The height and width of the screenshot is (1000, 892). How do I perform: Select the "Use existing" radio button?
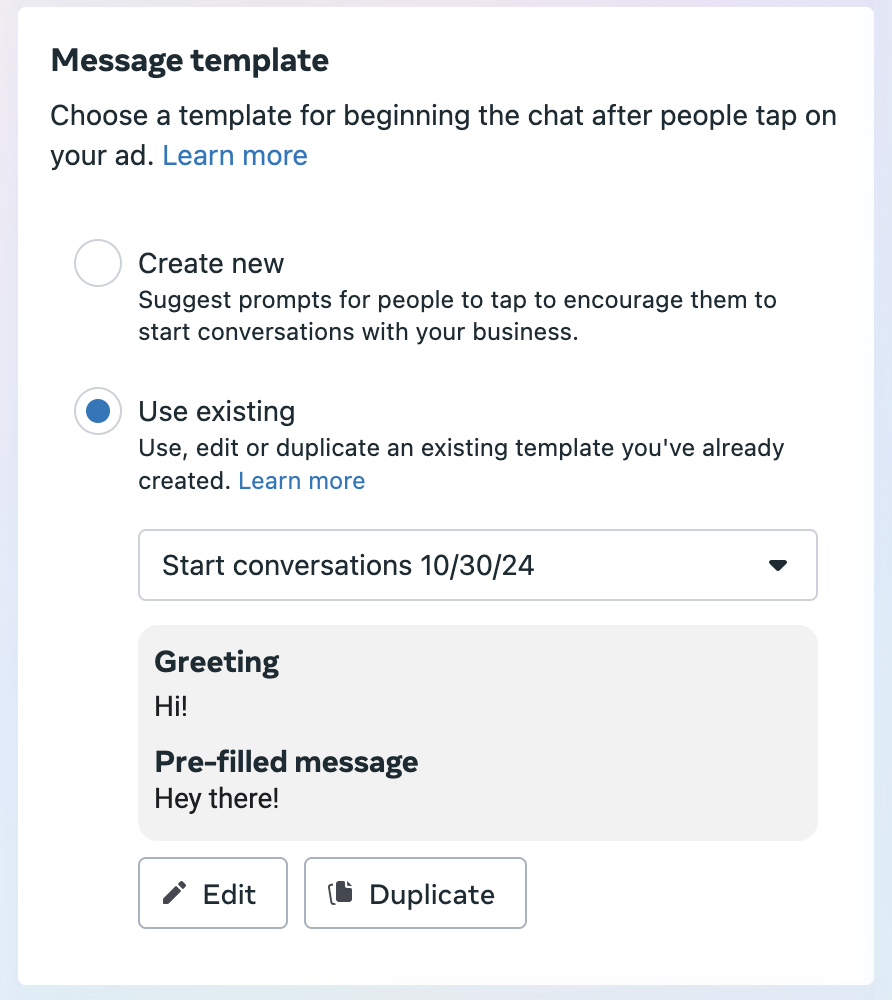point(98,412)
